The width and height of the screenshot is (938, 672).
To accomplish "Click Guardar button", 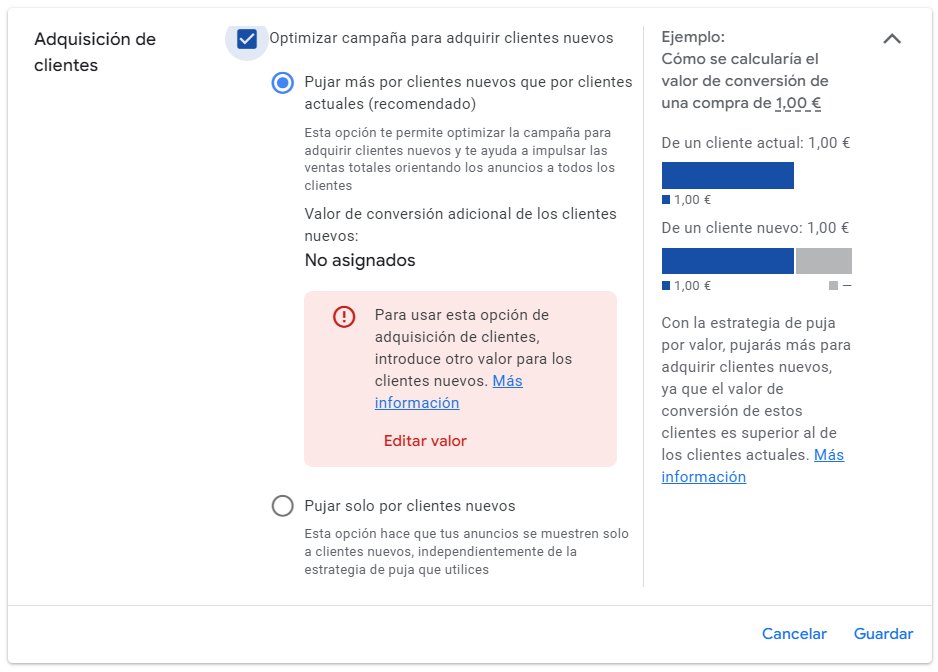I will [883, 634].
